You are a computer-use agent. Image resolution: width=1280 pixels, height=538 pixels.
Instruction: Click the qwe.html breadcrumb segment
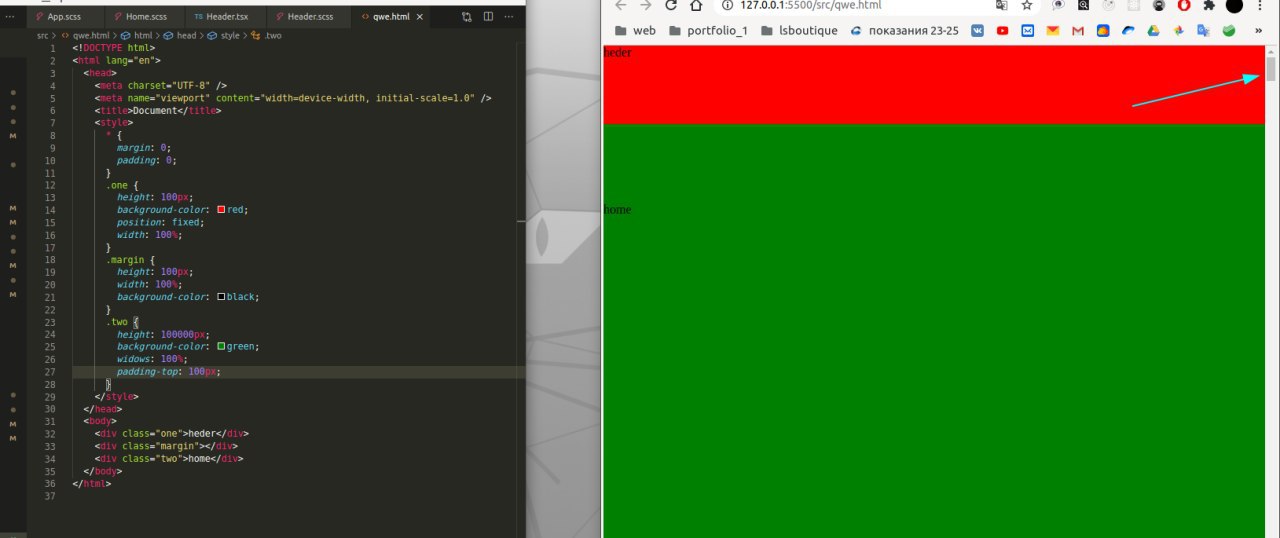tap(84, 35)
